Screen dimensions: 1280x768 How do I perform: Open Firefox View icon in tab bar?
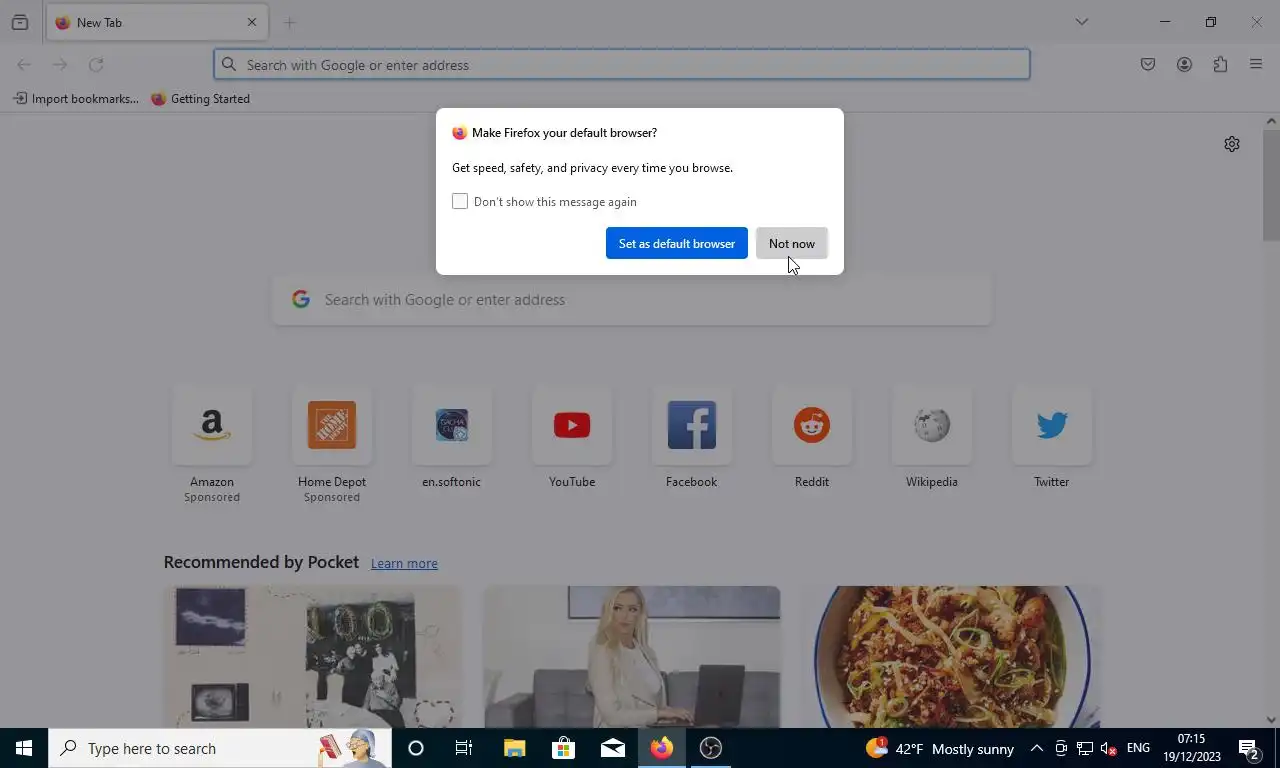[20, 22]
